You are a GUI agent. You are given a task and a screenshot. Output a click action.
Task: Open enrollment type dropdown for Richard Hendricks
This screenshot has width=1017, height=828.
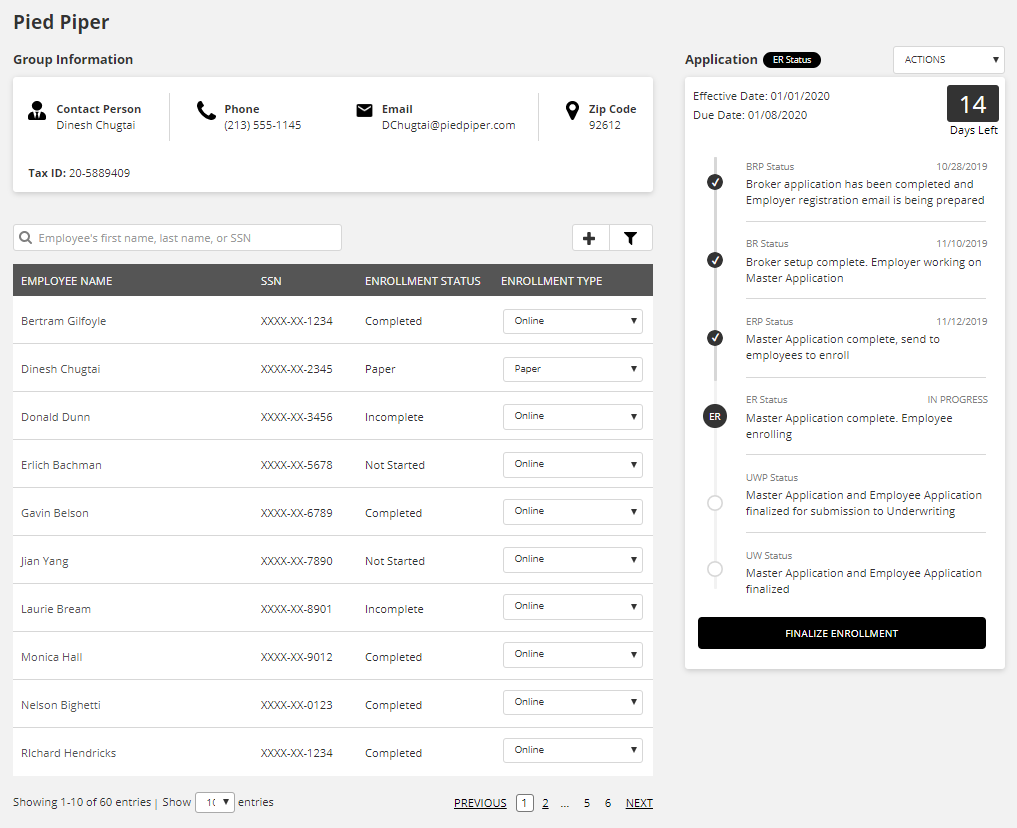pyautogui.click(x=573, y=750)
